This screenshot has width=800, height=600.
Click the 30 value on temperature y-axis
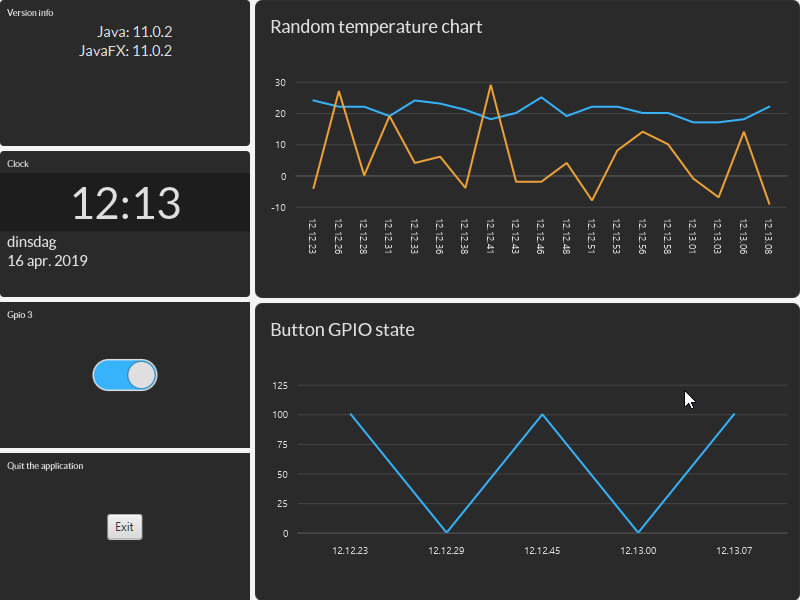coord(280,82)
